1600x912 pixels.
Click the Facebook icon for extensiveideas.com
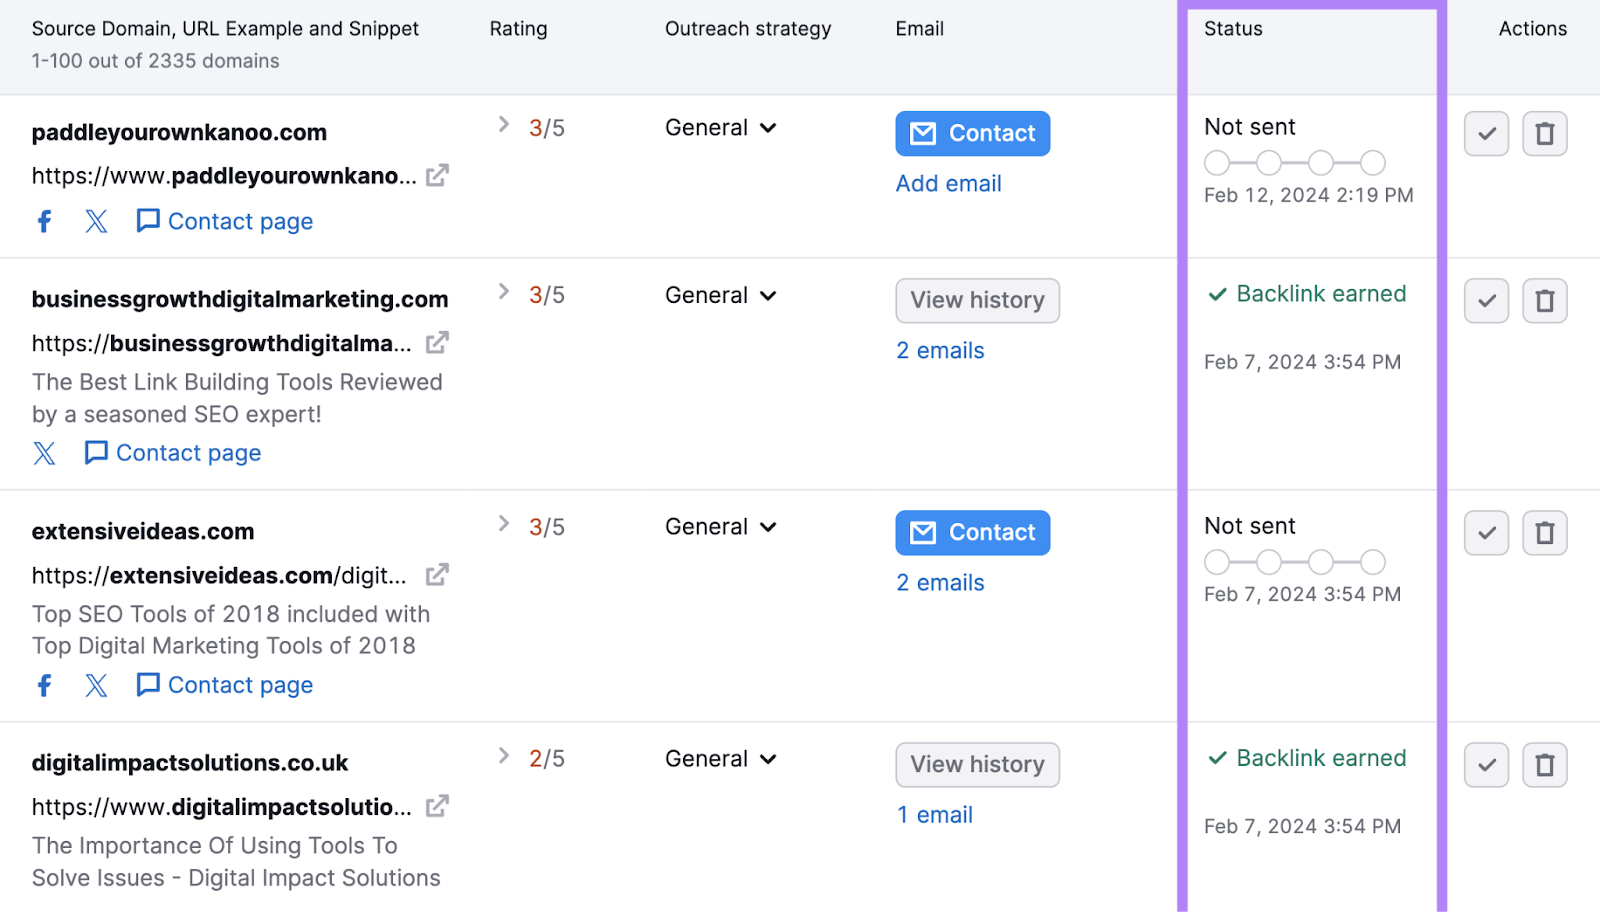[x=44, y=685]
